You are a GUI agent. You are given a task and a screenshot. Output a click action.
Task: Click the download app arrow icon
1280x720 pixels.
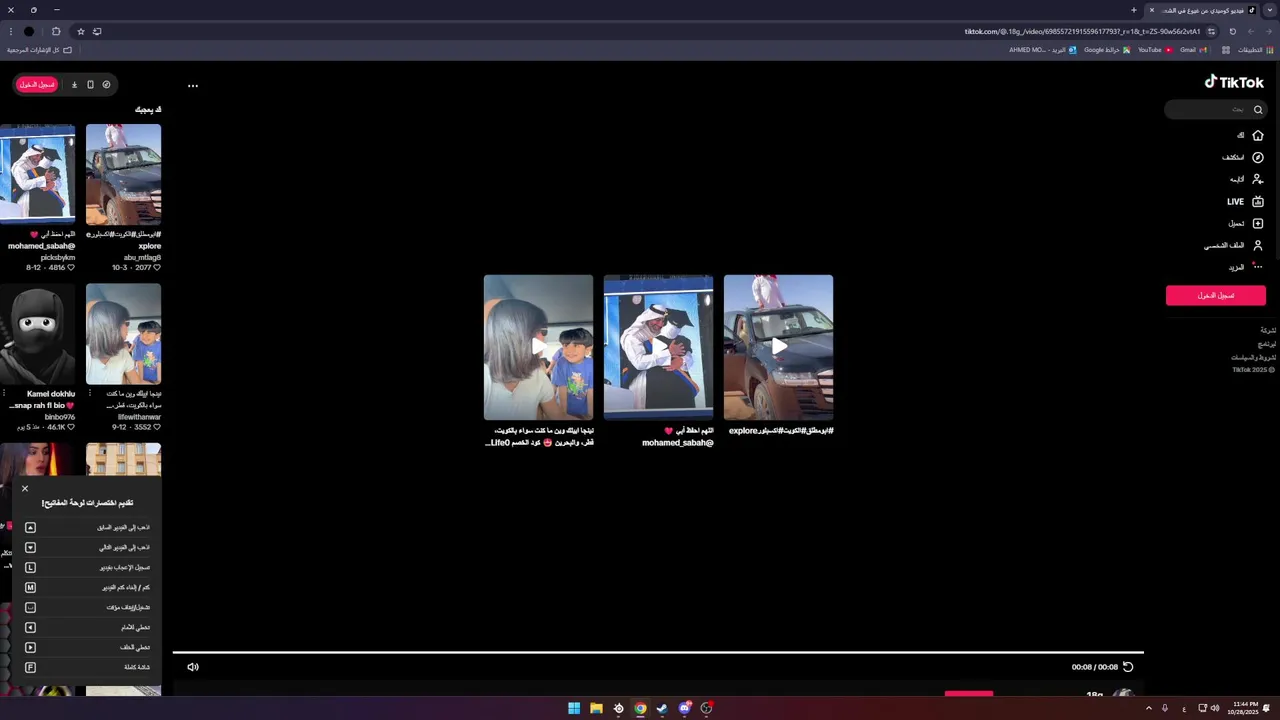74,85
